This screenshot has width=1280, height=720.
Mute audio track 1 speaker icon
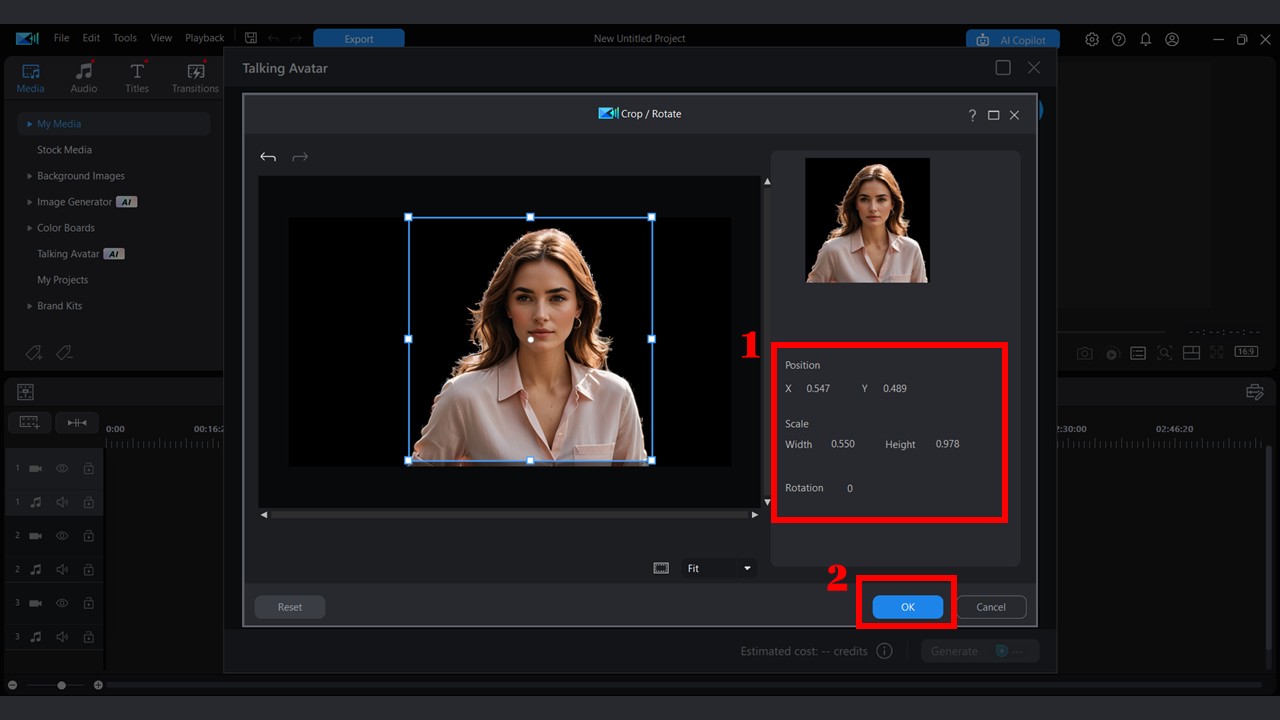tap(61, 502)
